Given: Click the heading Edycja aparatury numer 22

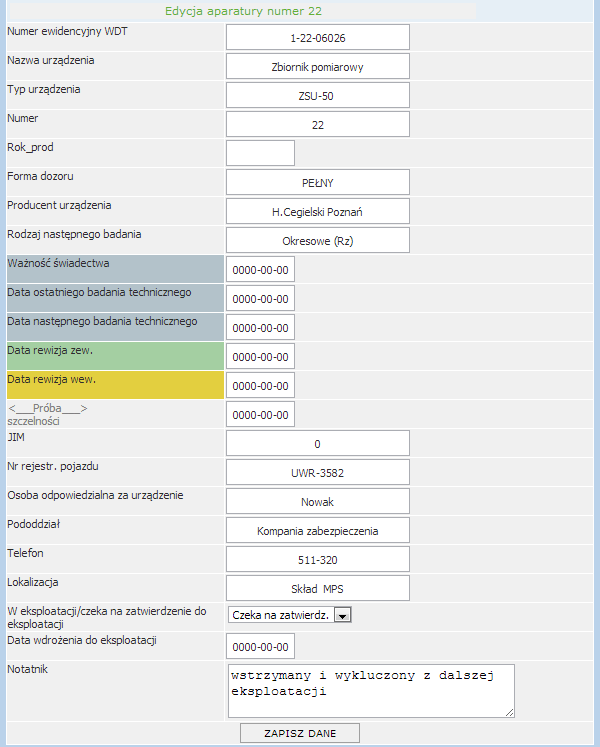Looking at the screenshot, I should point(243,11).
